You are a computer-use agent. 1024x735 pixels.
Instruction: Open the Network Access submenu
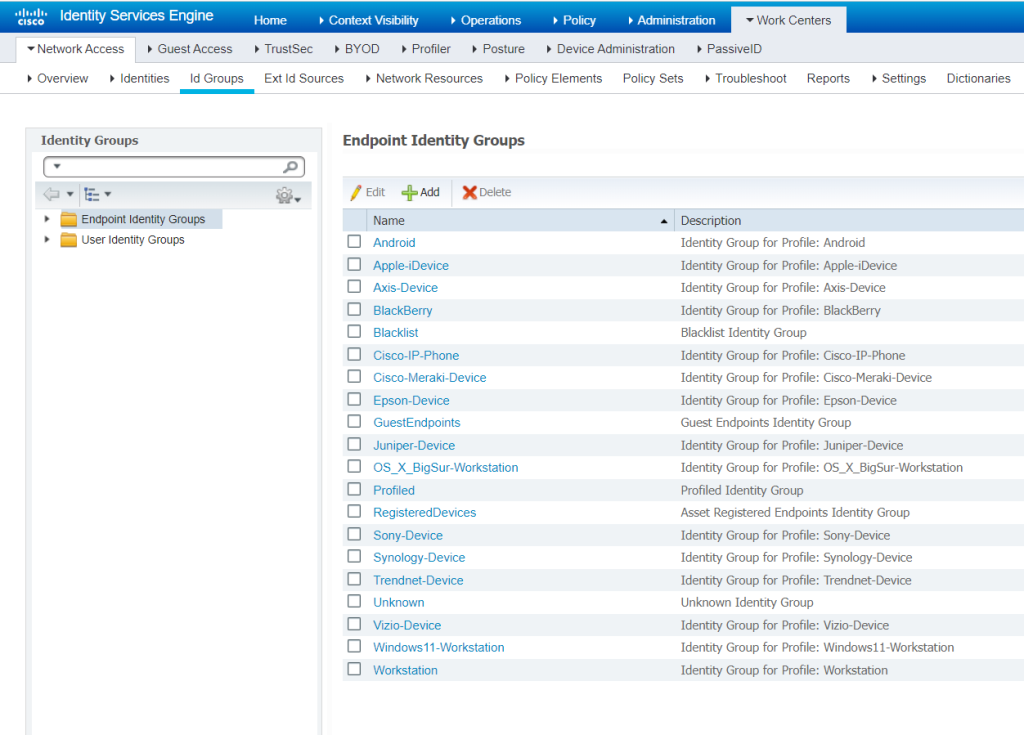pos(75,49)
